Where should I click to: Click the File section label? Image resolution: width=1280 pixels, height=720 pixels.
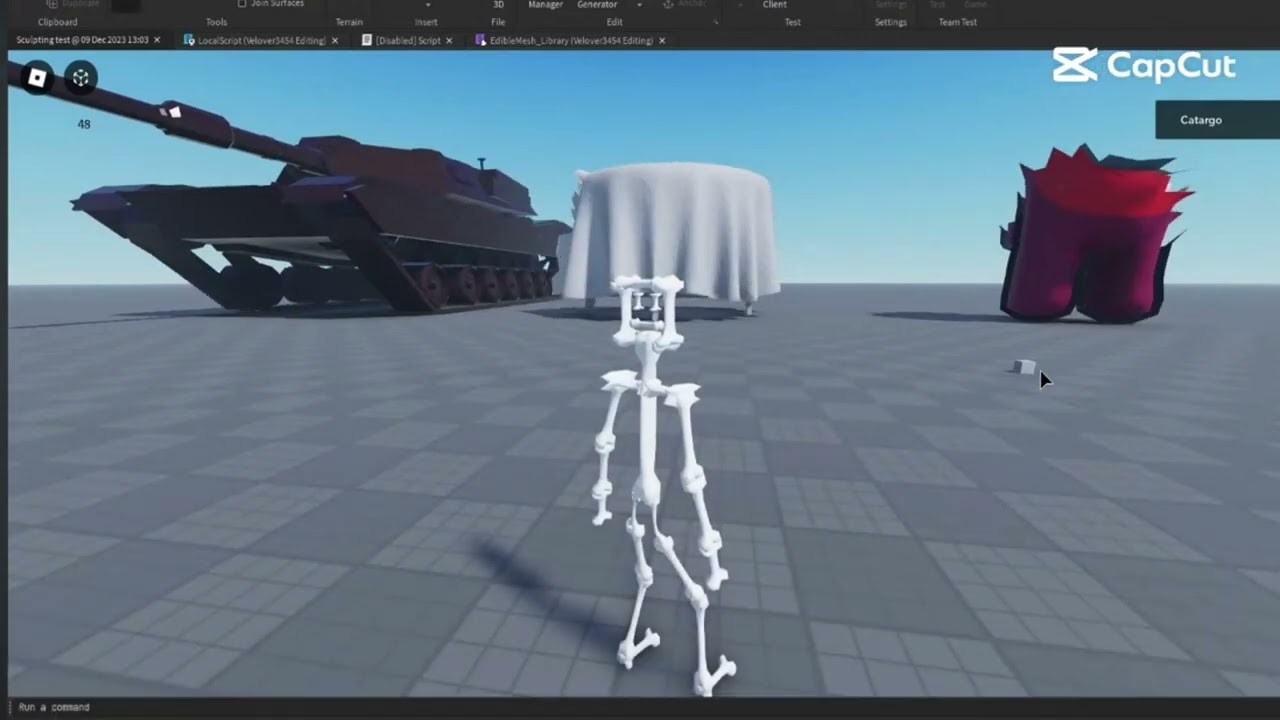498,22
